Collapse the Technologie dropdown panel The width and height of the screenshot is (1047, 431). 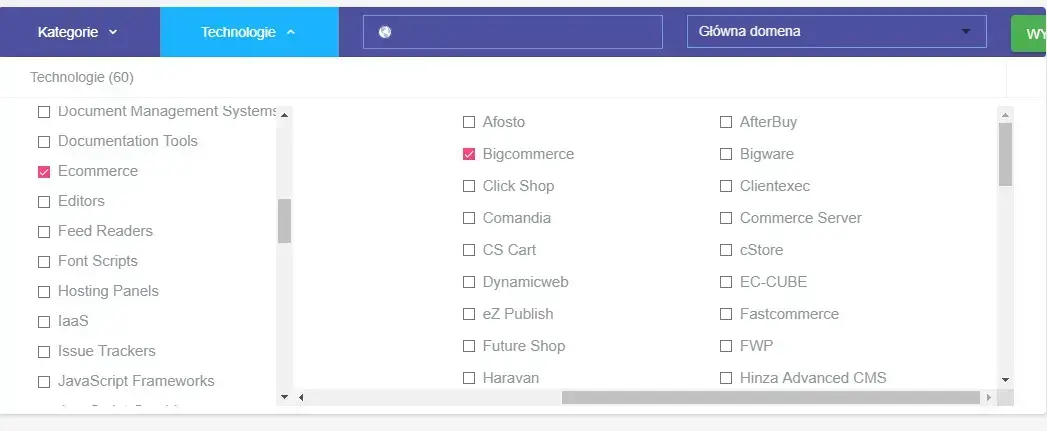tap(248, 32)
